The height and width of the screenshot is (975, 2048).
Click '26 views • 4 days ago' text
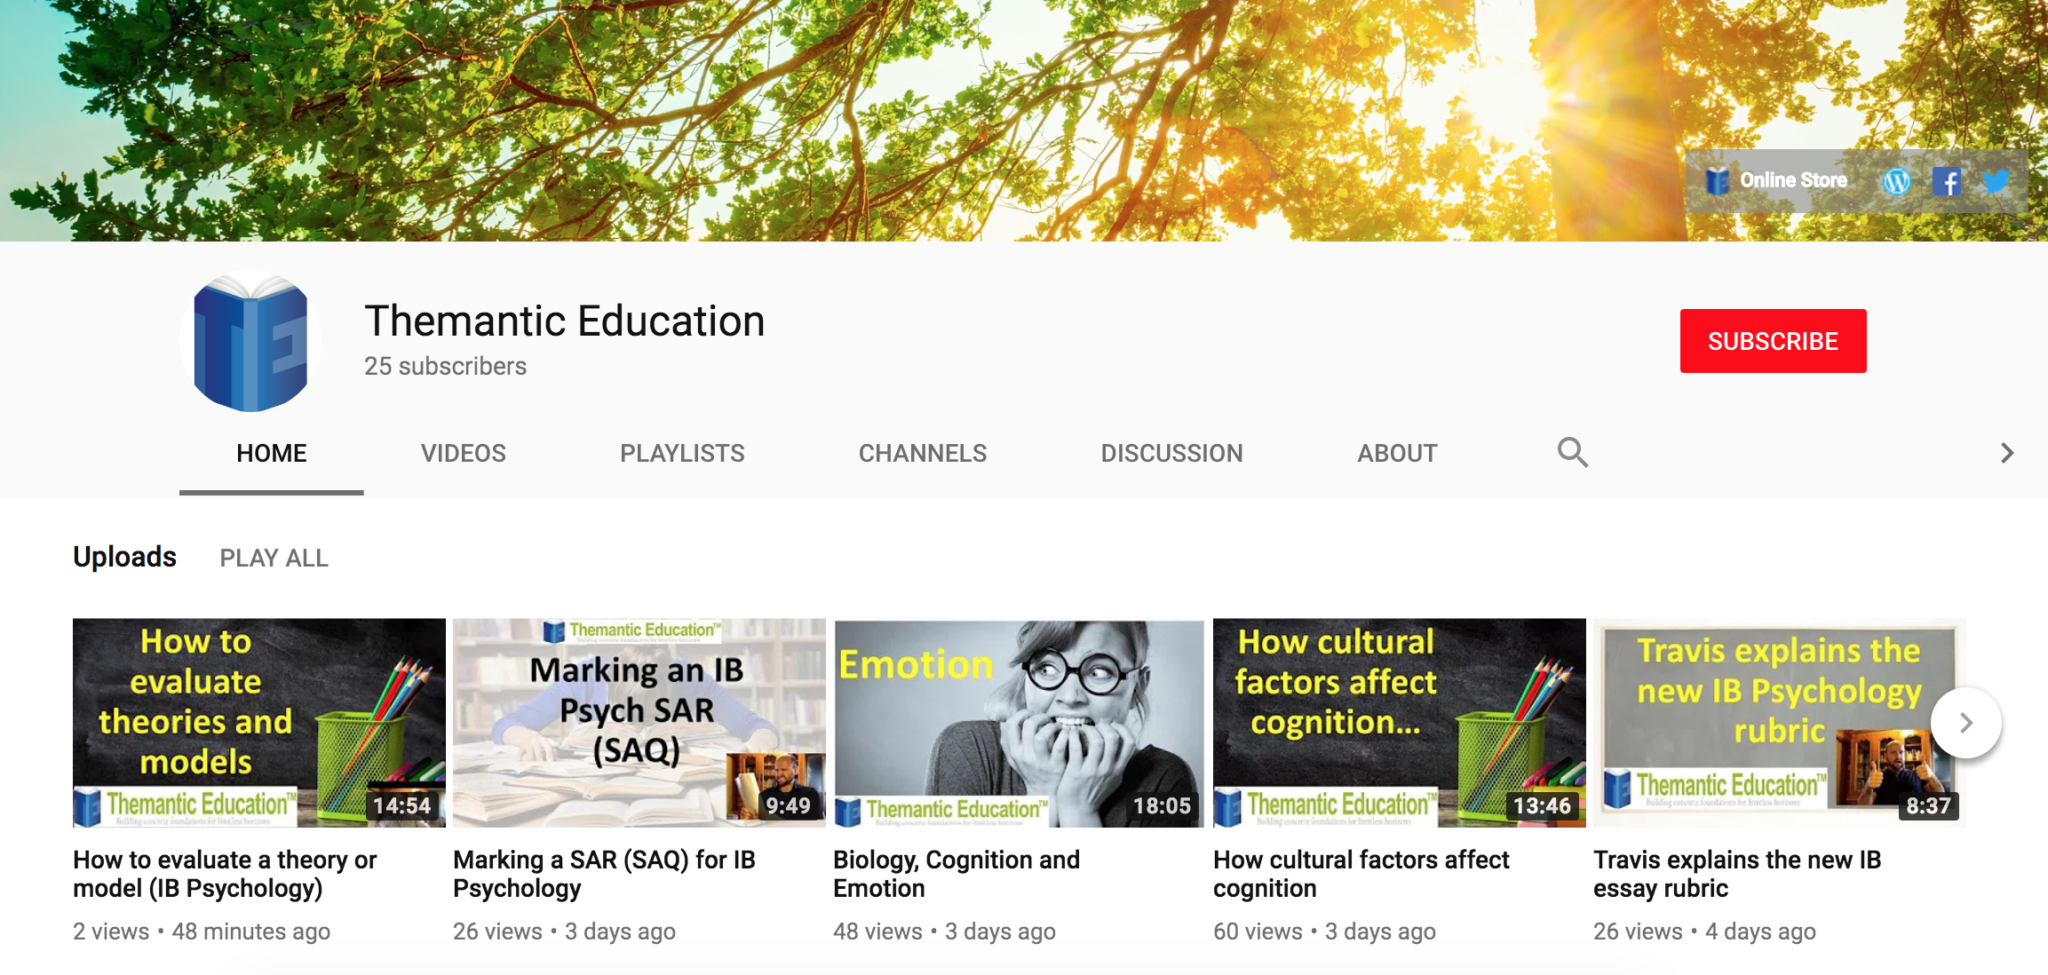(x=1704, y=931)
